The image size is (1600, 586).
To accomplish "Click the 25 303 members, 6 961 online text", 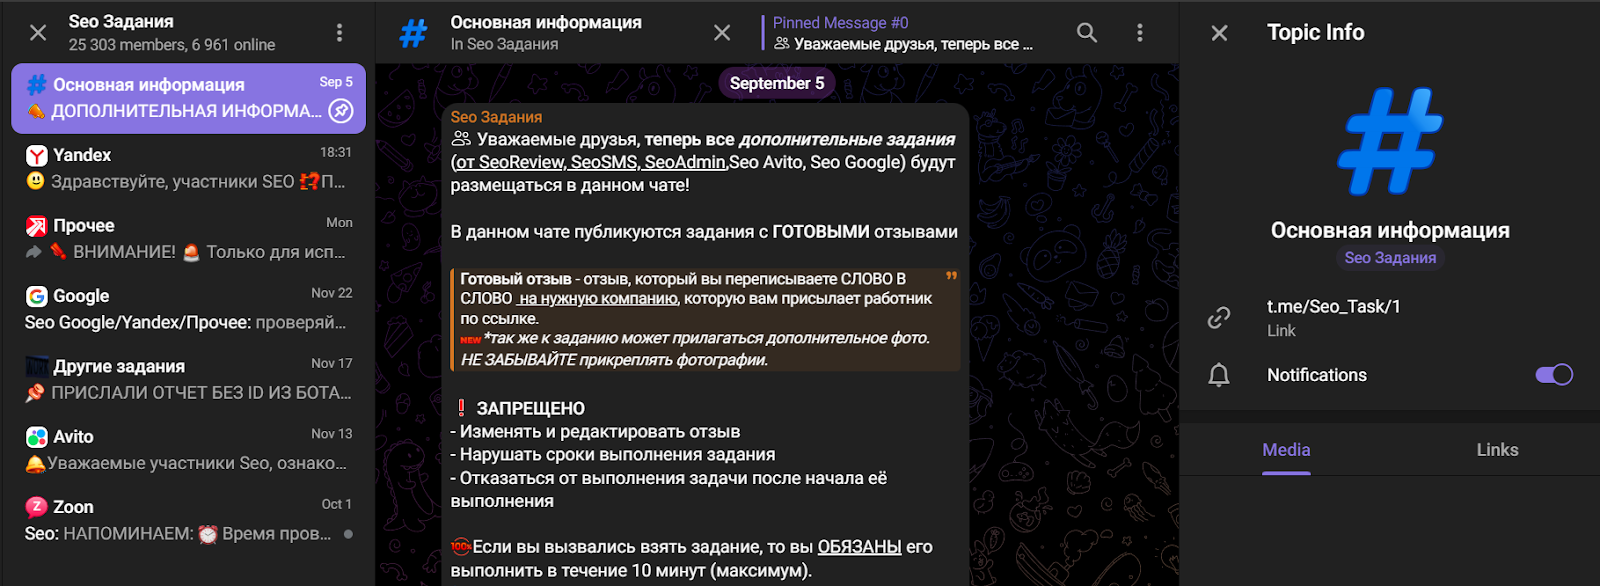I will [172, 45].
